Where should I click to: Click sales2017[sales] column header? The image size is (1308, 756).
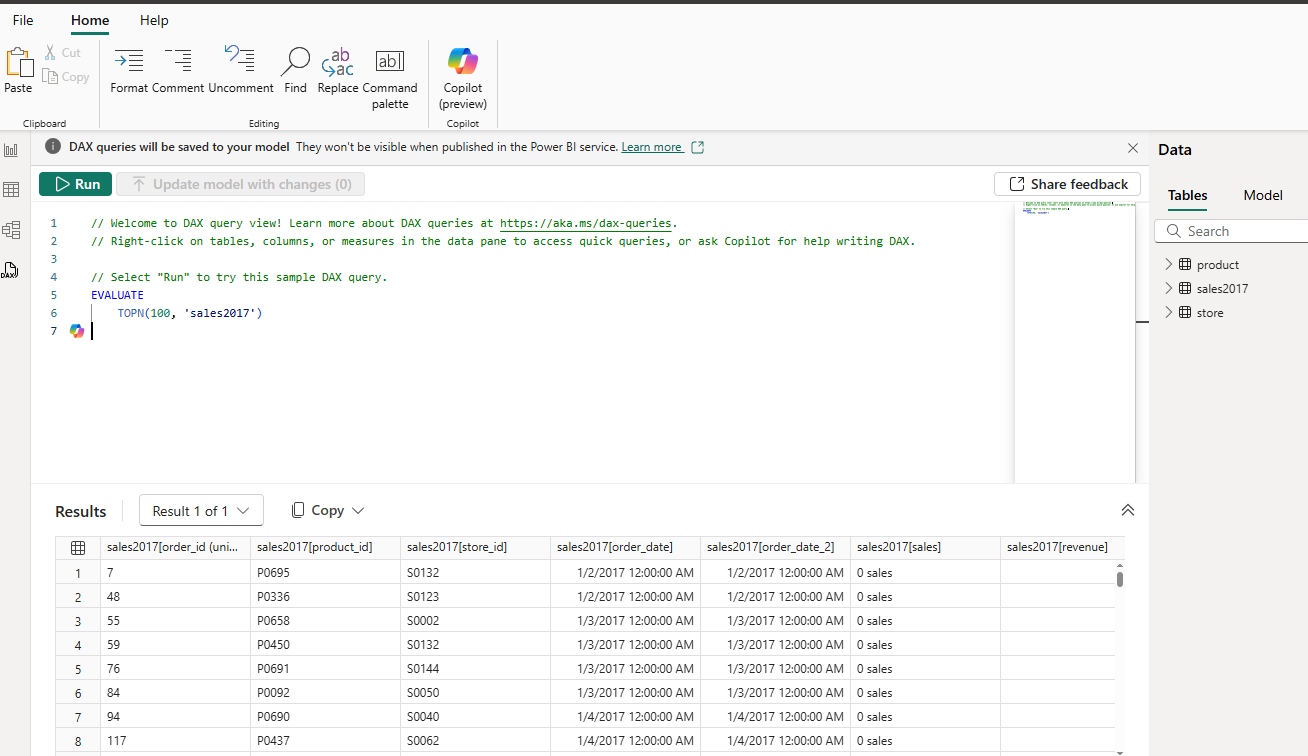pos(925,547)
